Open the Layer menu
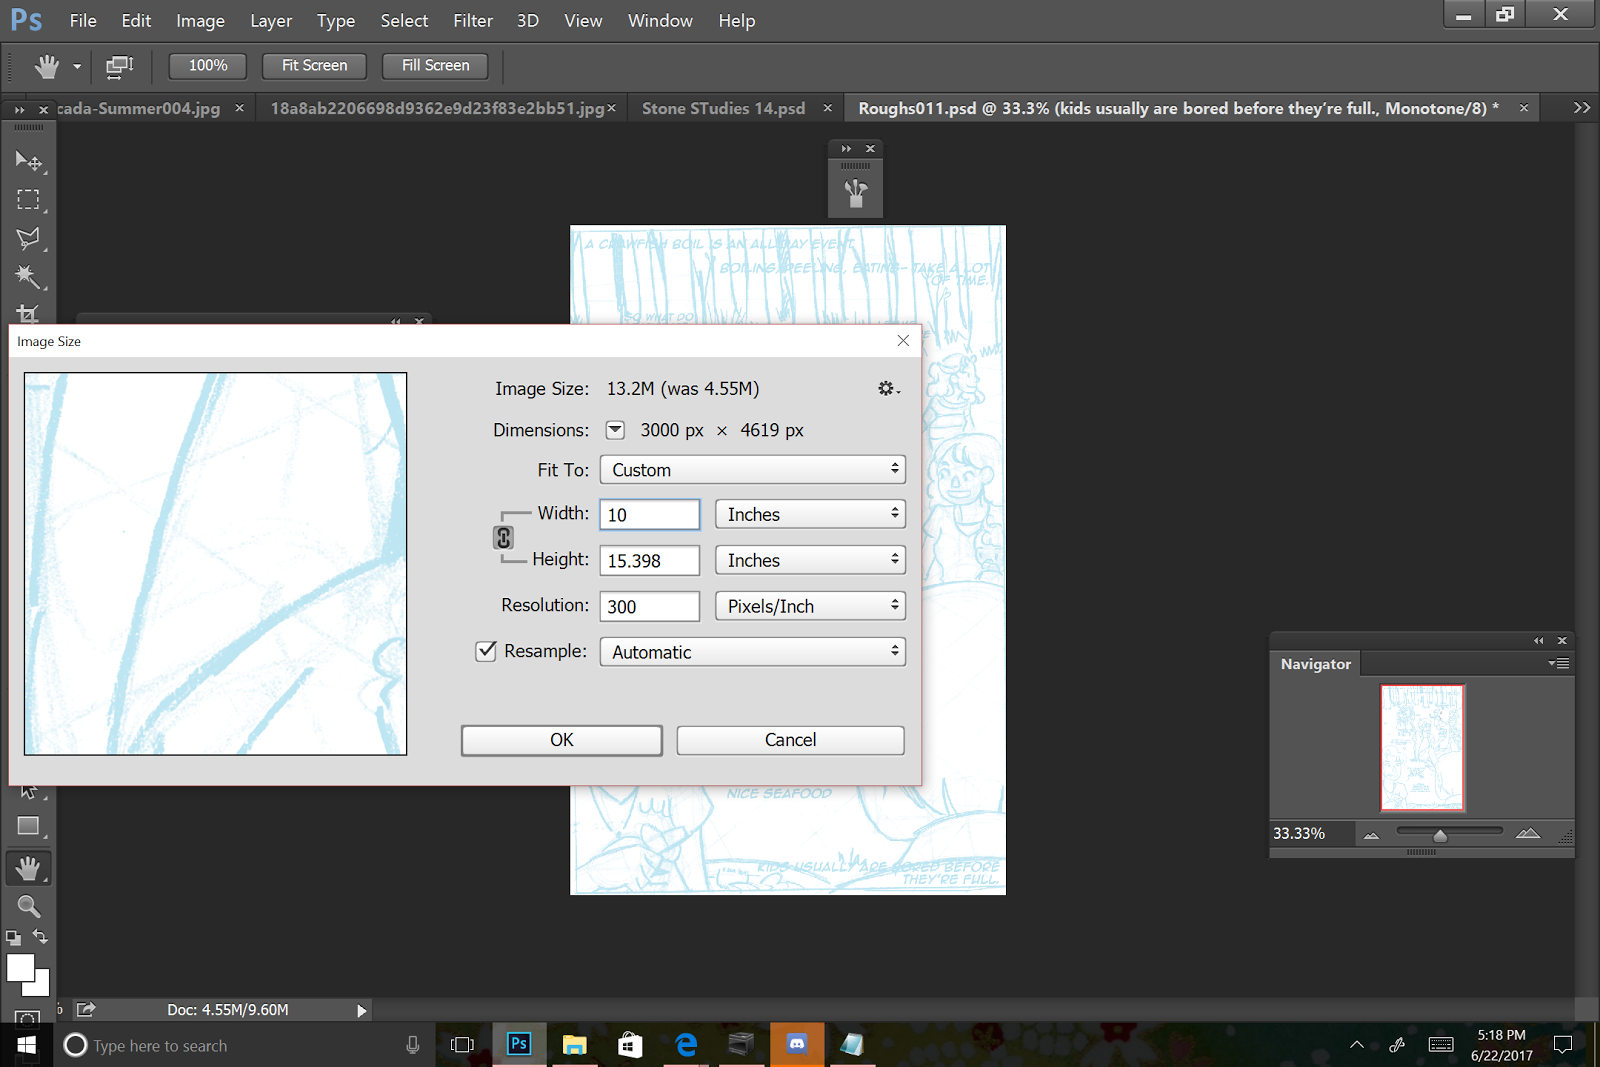Screen dimensions: 1600x1067 [271, 21]
